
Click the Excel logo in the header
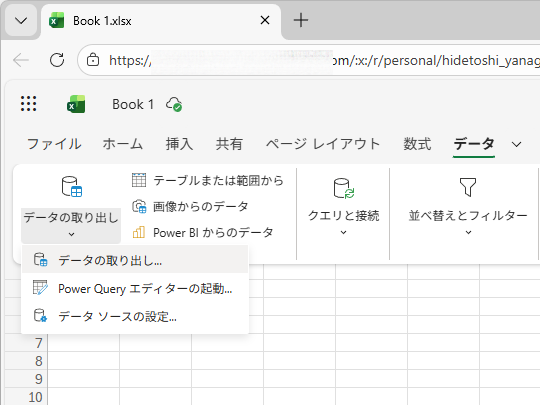coord(76,104)
